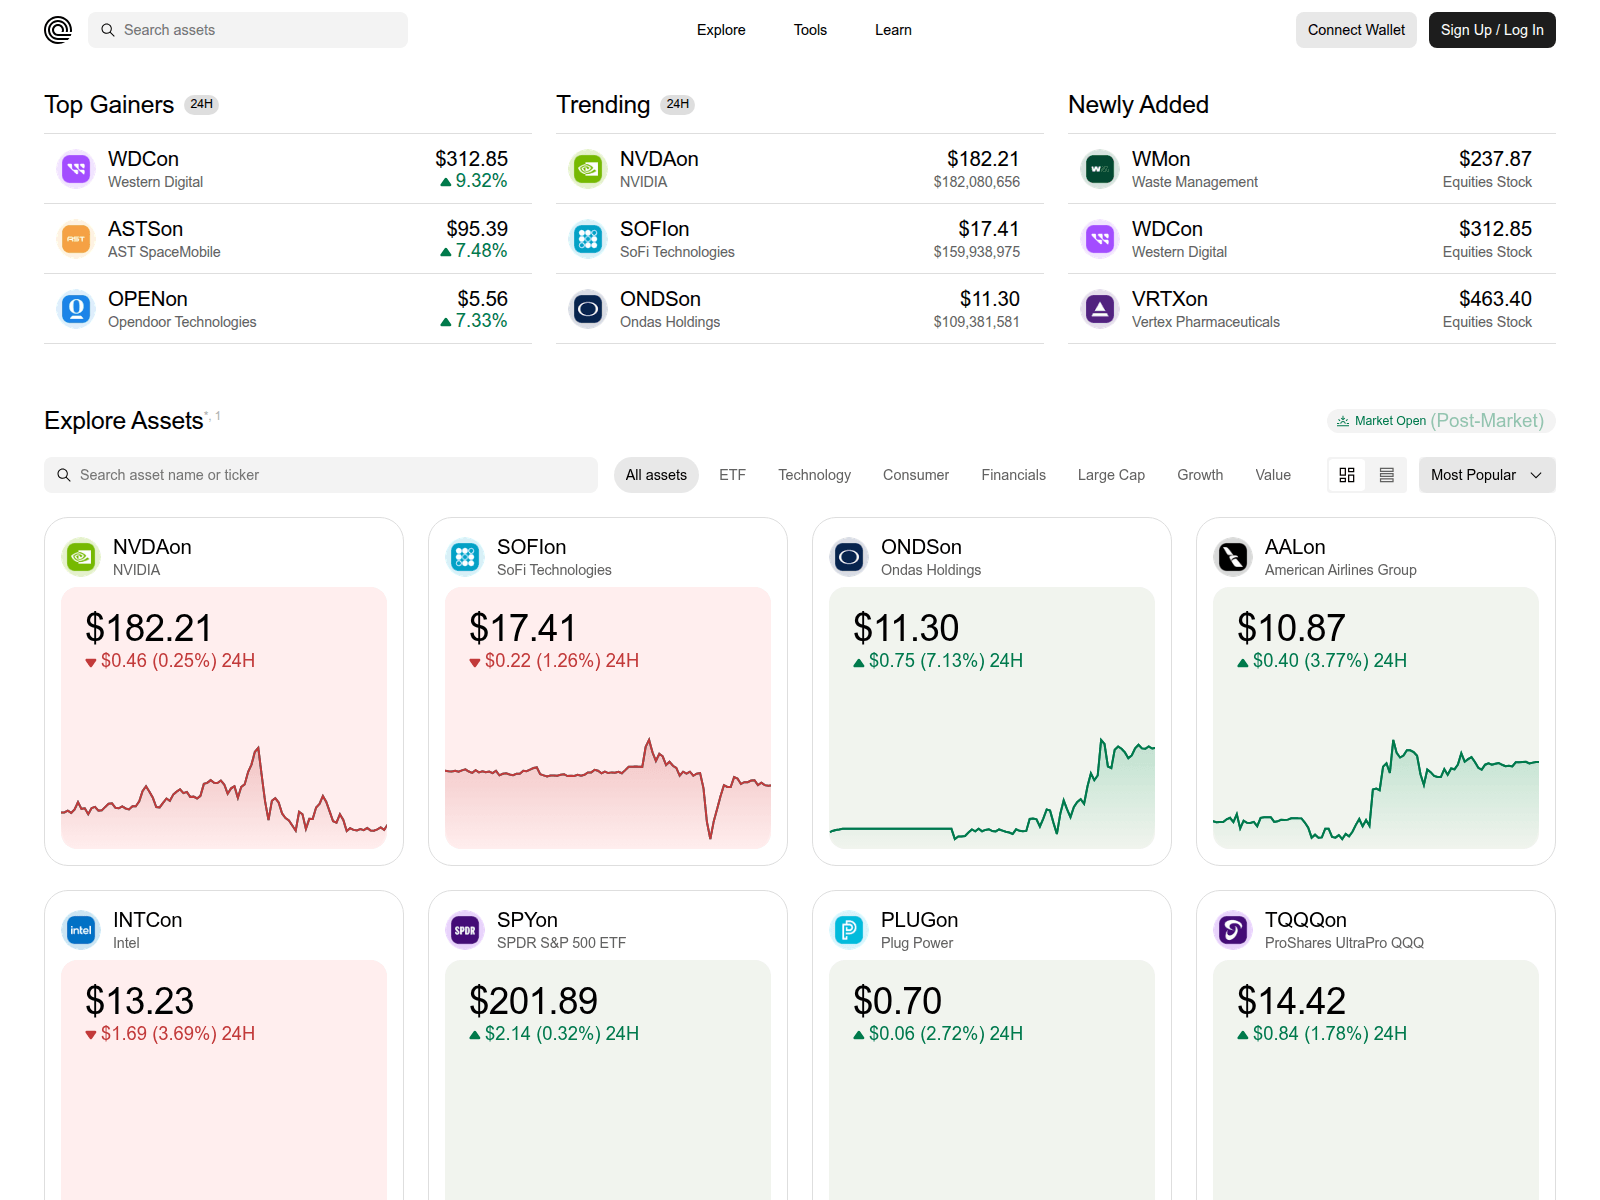Click the site logo in the header
The image size is (1600, 1200).
tap(58, 30)
